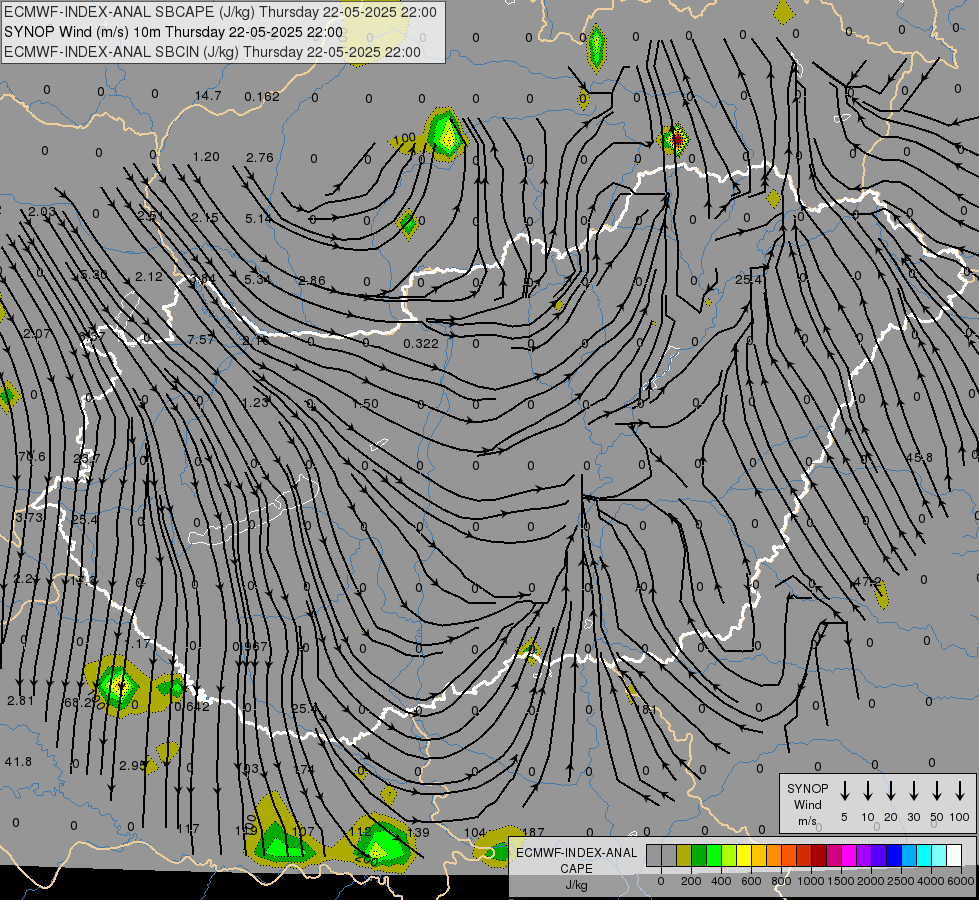
Task: Click the SBCAPE title line in header
Action: (220, 12)
